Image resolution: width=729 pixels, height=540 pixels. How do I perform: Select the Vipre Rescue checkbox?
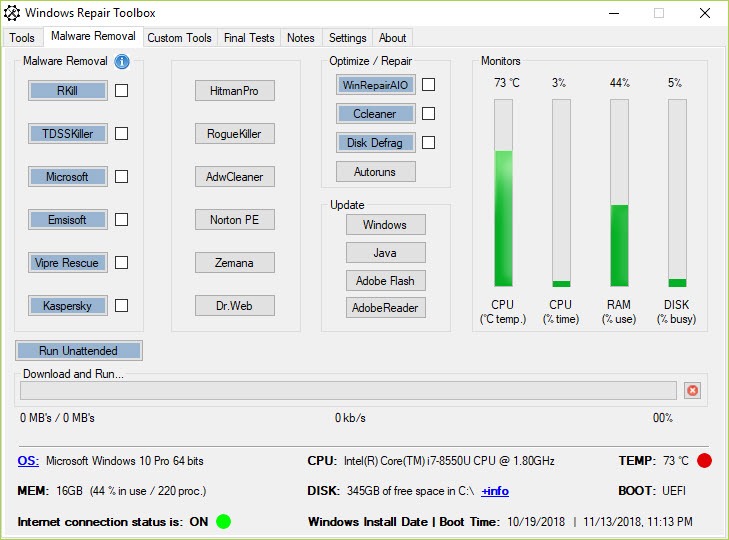click(121, 262)
